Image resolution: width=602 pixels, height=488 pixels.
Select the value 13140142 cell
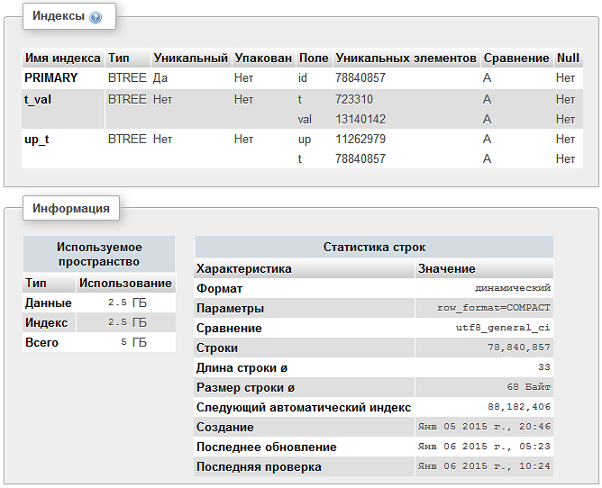pos(361,119)
